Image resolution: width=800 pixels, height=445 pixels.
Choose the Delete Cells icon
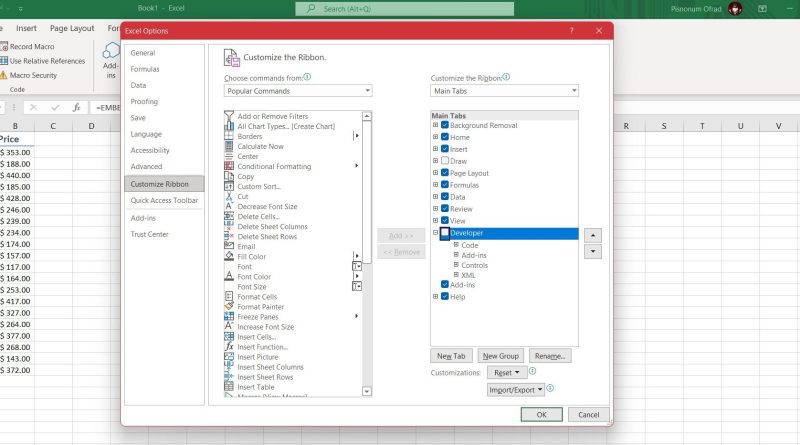229,216
